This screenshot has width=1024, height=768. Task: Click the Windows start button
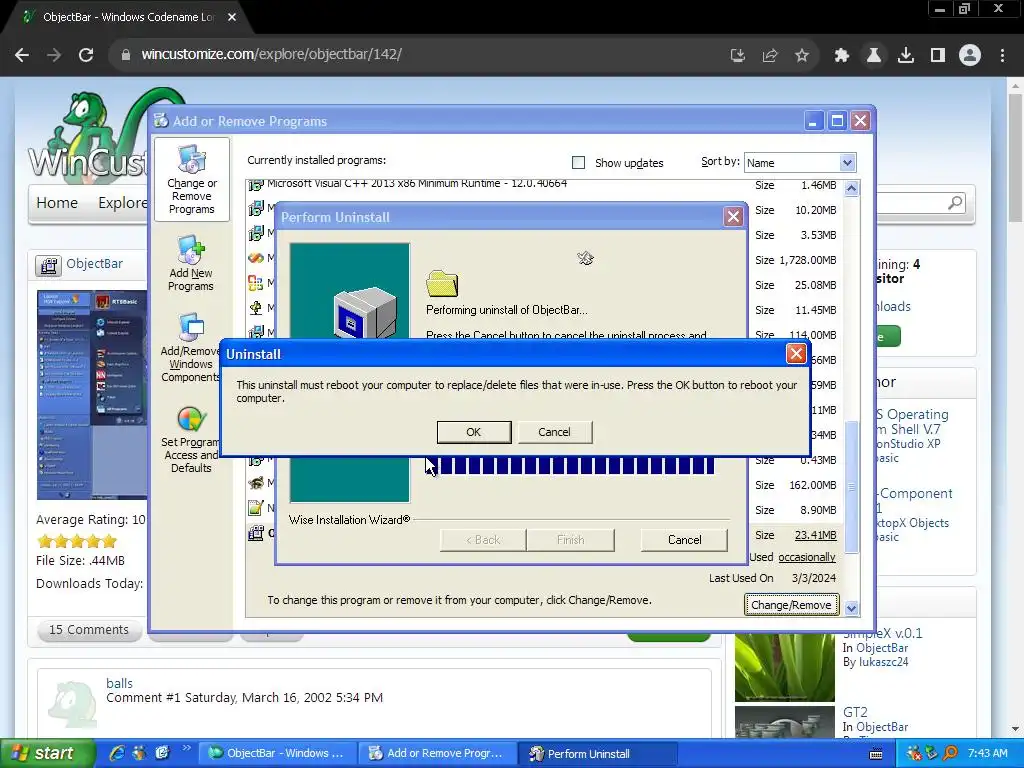point(47,754)
